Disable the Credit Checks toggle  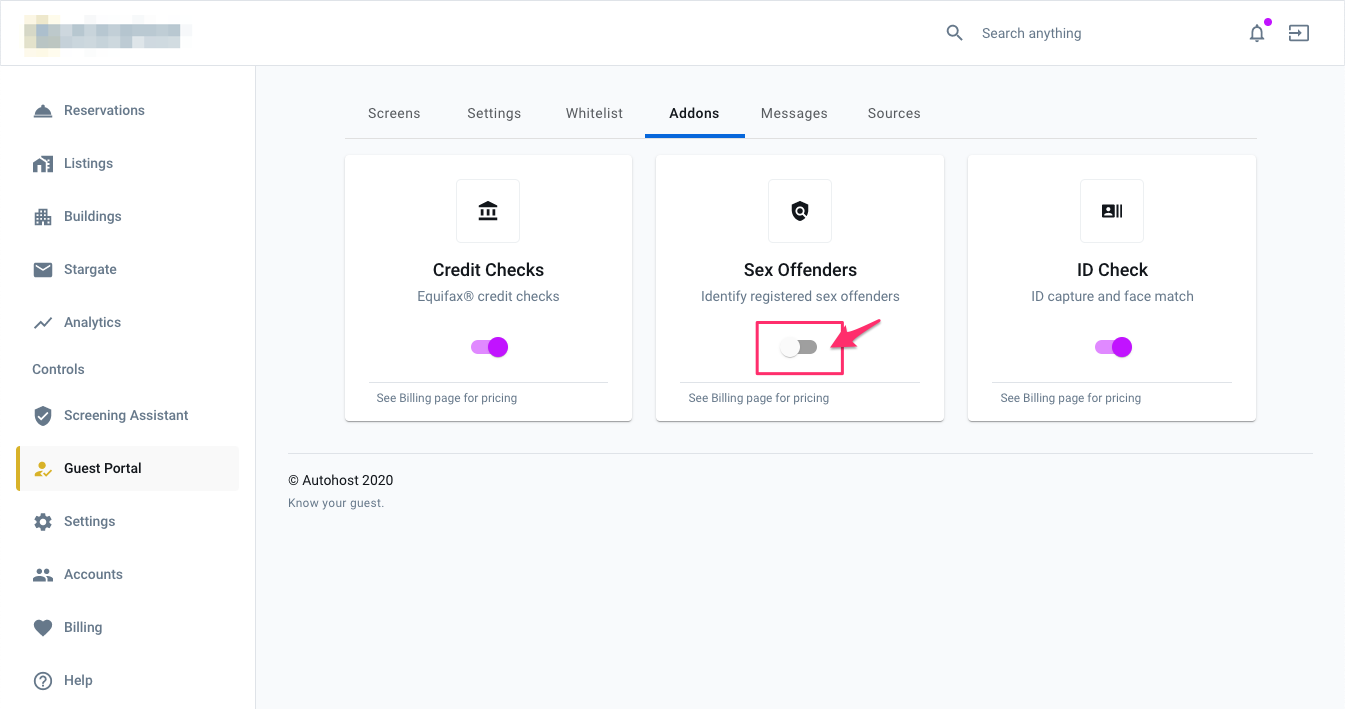(x=488, y=346)
